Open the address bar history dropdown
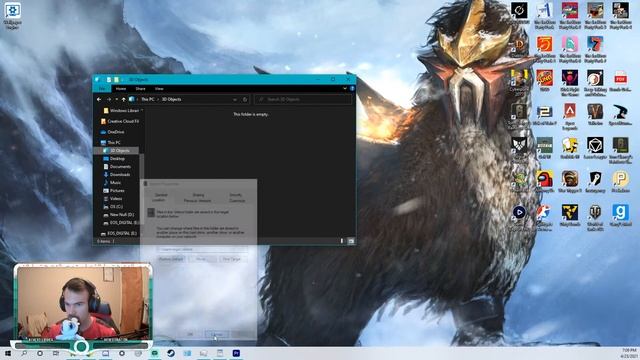This screenshot has height=360, width=640. [x=235, y=99]
